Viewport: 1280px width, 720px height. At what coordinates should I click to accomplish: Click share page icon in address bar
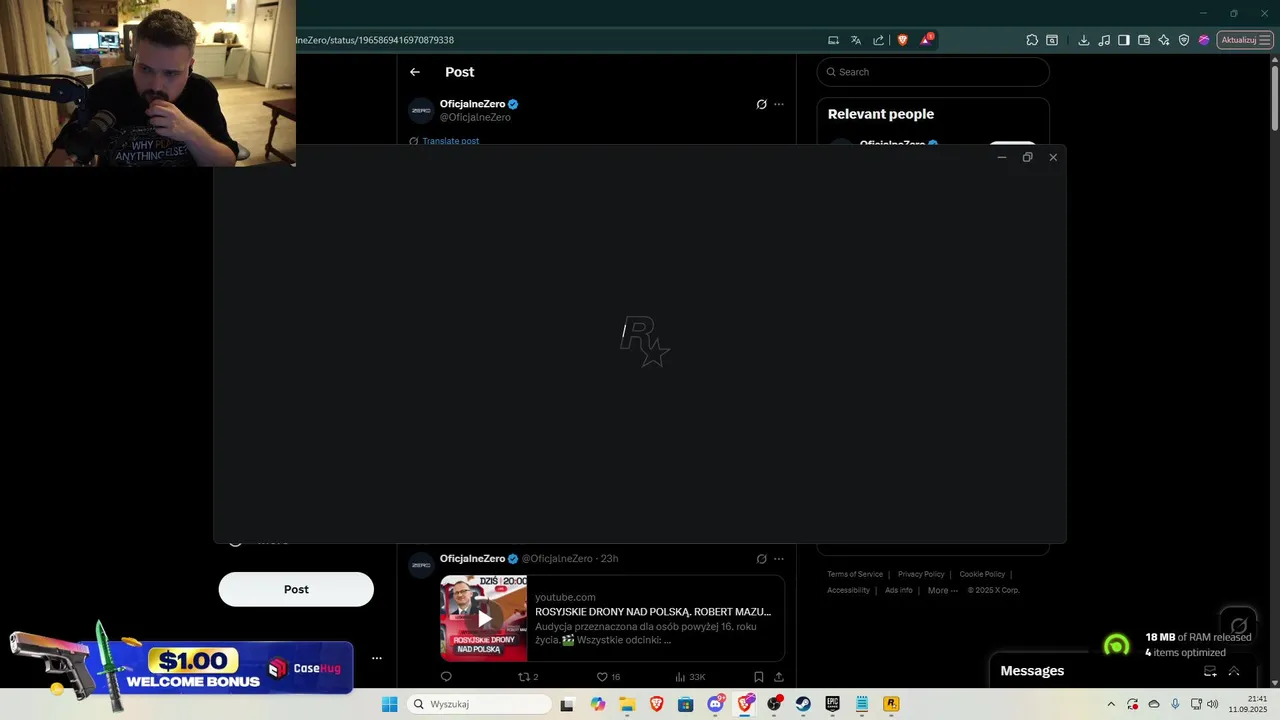879,40
